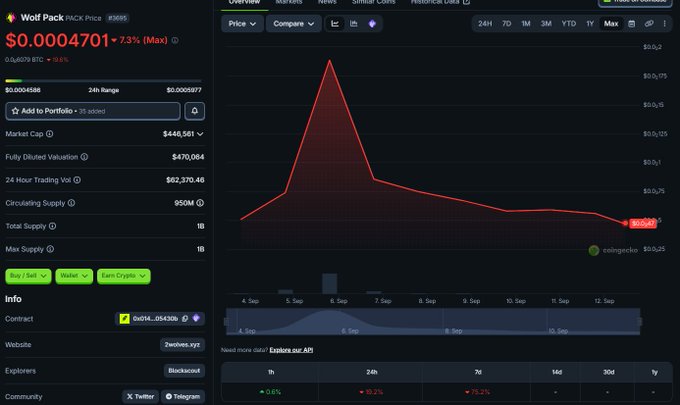This screenshot has width=680, height=405.
Task: Click info icon next to 24 Hour Trading Vol
Action: coord(77,180)
